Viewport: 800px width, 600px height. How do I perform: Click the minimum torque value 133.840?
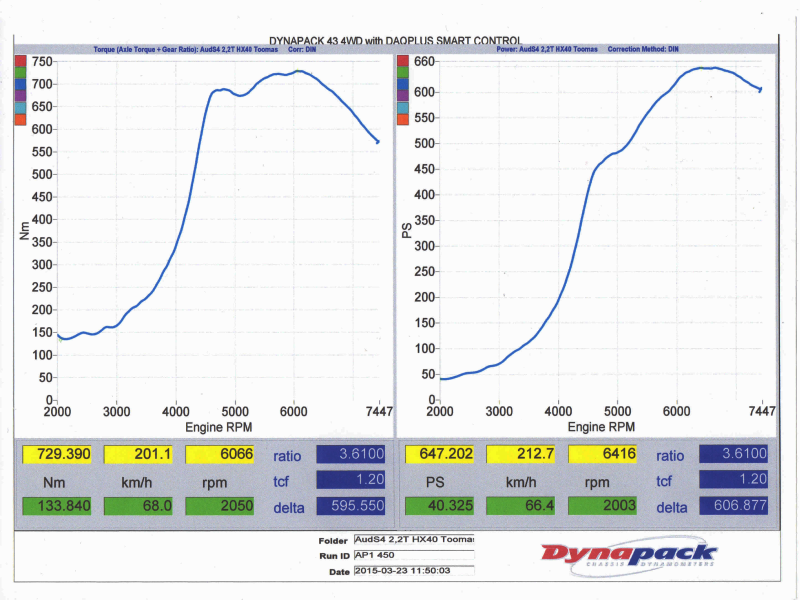click(x=56, y=506)
